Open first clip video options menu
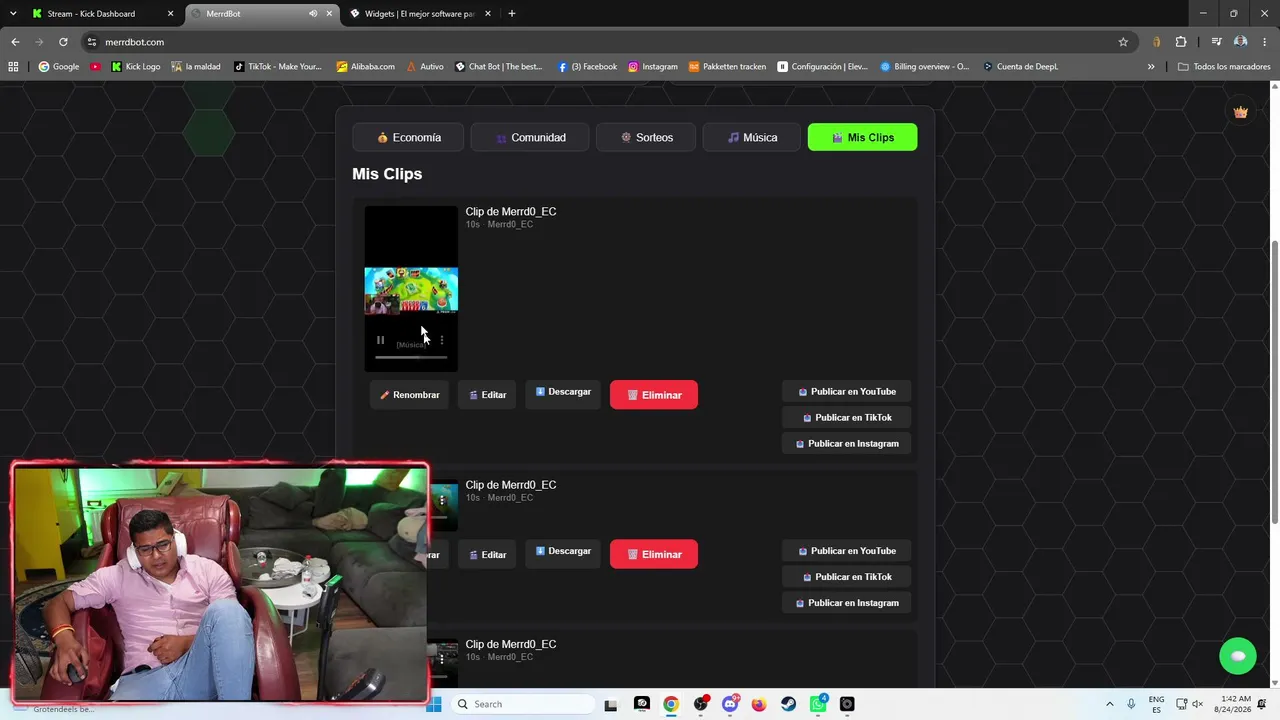This screenshot has width=1280, height=720. click(442, 340)
